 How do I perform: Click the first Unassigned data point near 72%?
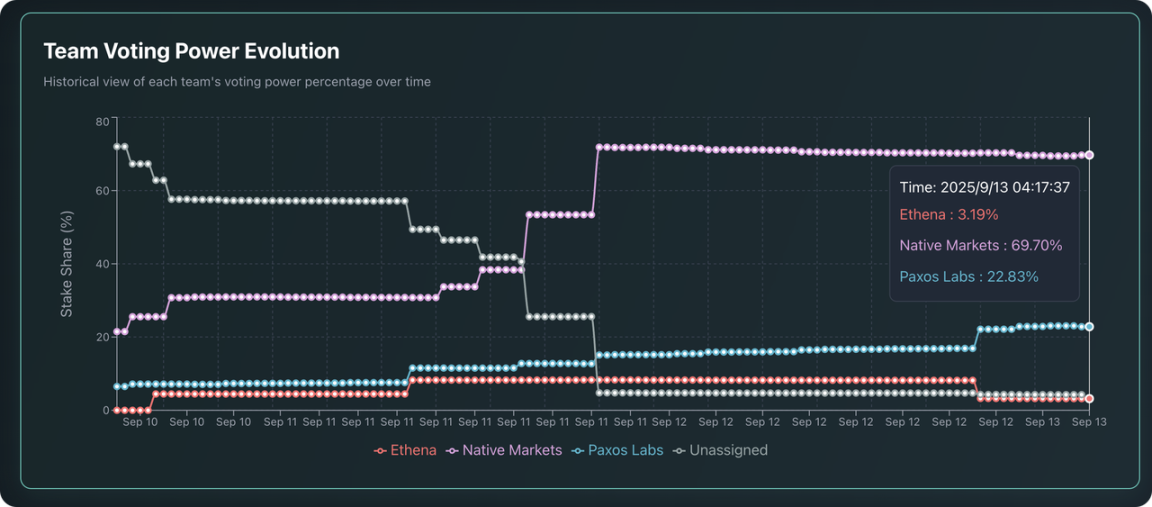coord(117,146)
